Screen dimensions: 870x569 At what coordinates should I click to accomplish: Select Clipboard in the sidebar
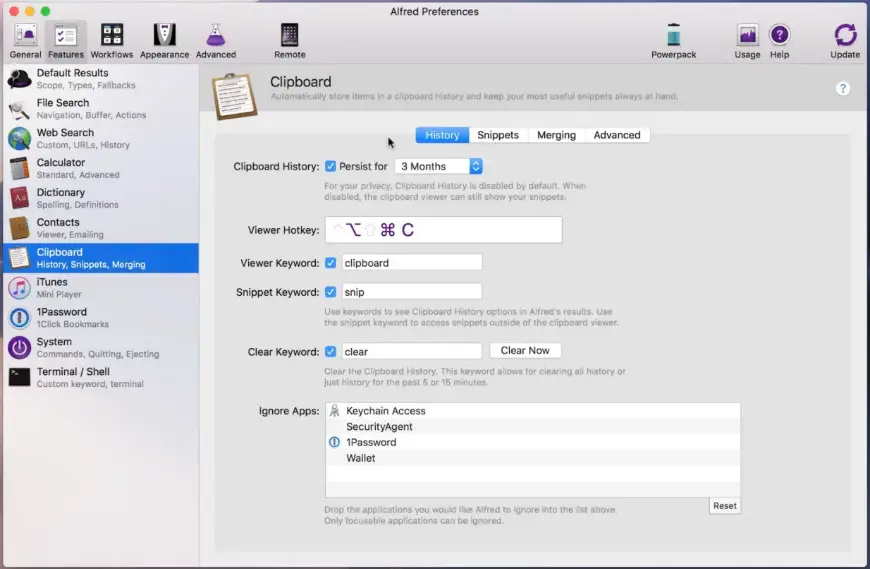click(101, 258)
